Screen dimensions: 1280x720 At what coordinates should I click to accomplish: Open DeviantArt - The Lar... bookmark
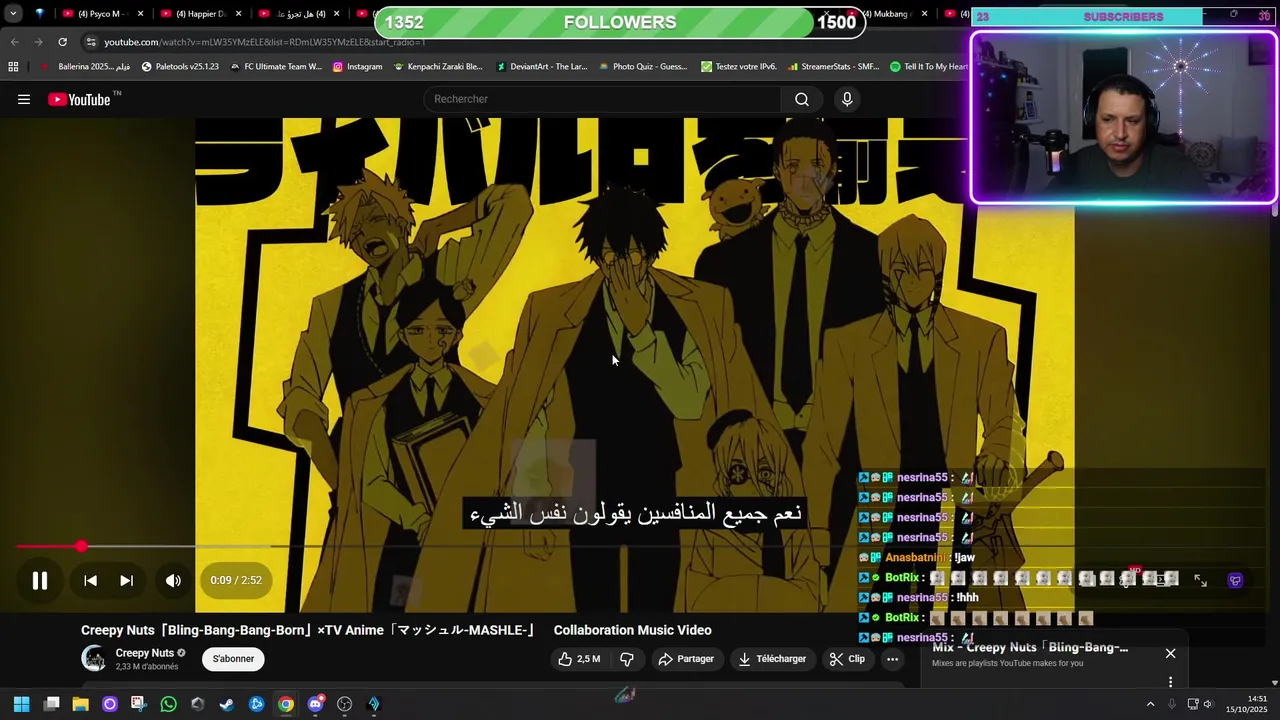(540, 67)
